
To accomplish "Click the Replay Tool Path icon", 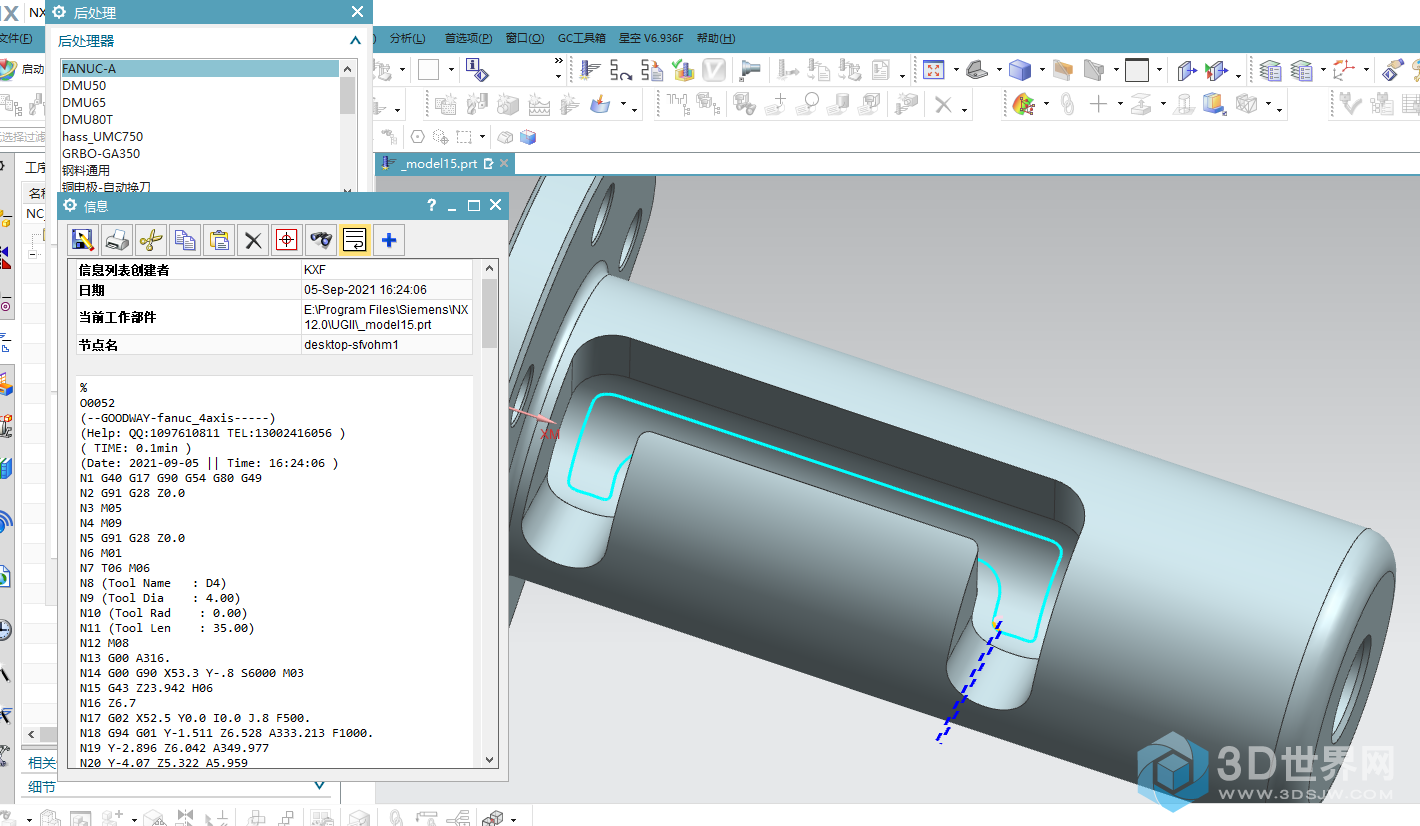I will [621, 70].
